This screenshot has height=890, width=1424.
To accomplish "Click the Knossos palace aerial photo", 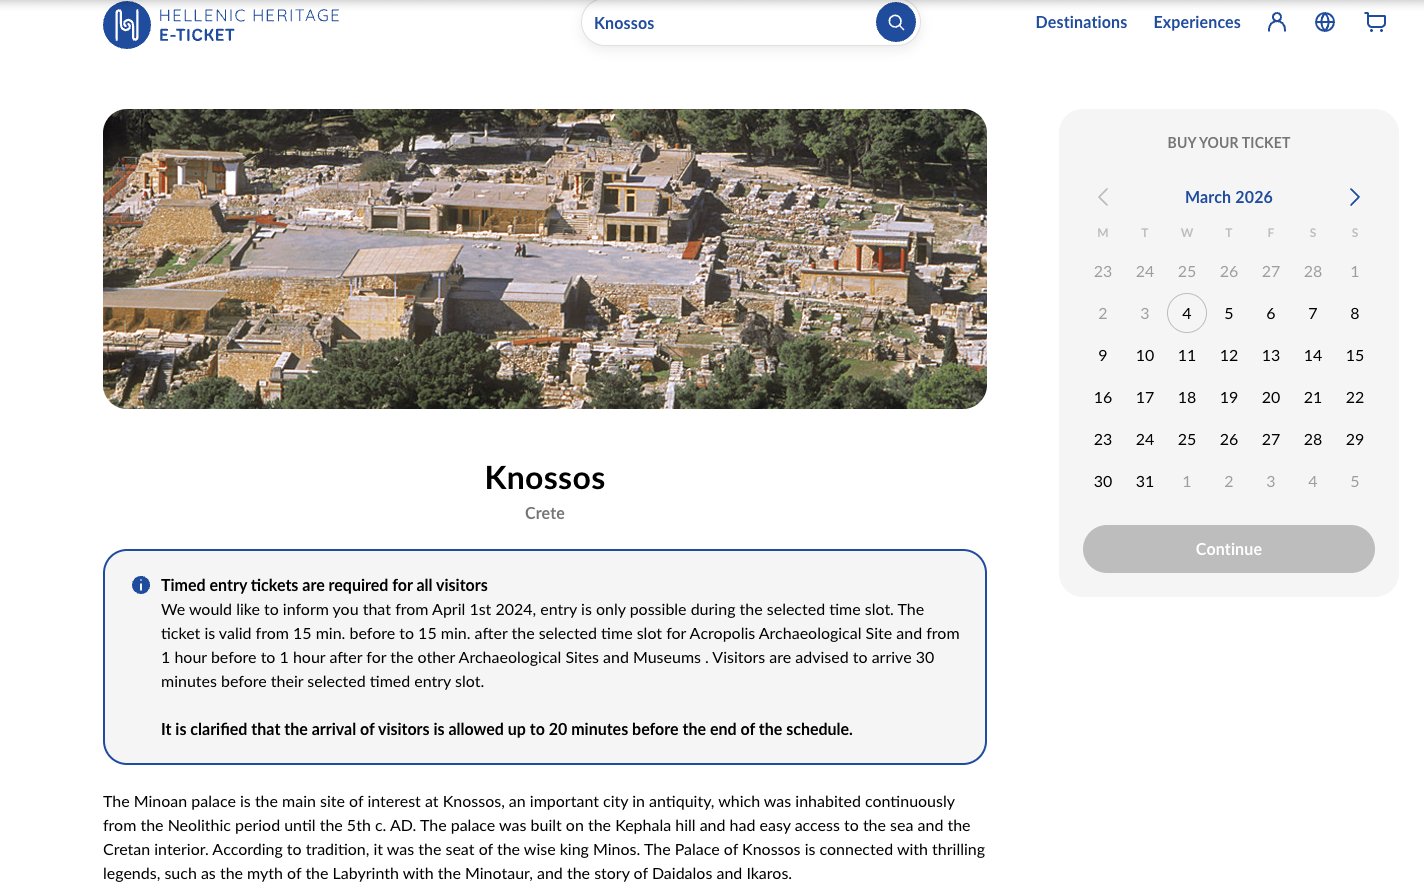I will tap(545, 259).
